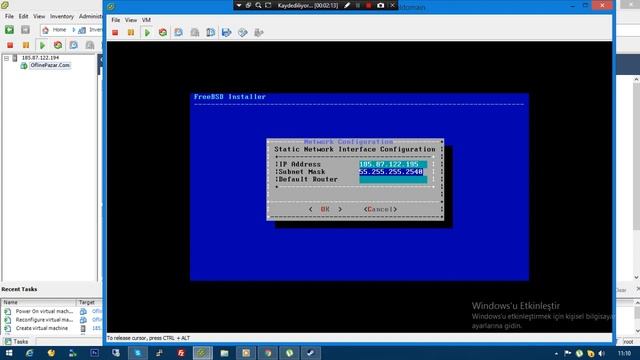Take screenshot with camera icon on recording bar
The image size is (640, 360).
[380, 5]
